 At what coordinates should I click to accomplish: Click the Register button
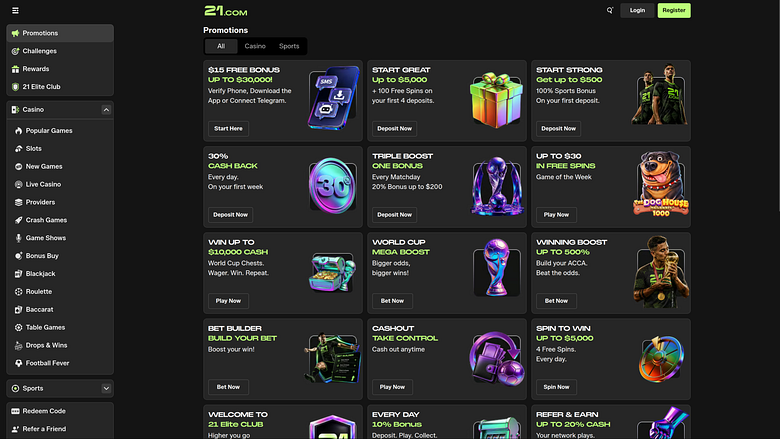pos(674,10)
